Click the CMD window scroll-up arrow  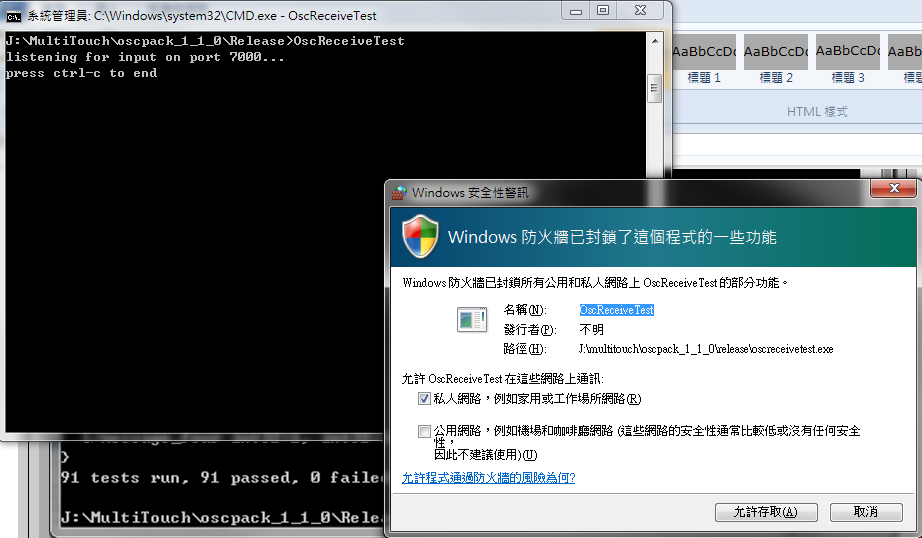[654, 41]
